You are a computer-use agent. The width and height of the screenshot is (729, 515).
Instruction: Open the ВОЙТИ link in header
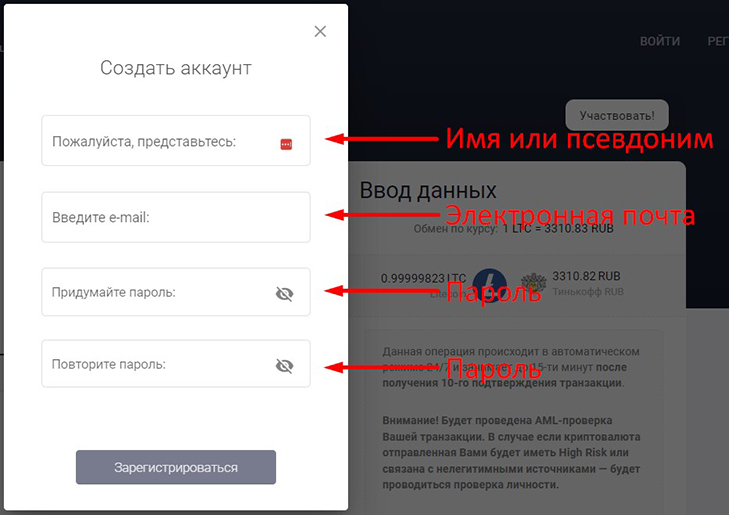coord(660,41)
